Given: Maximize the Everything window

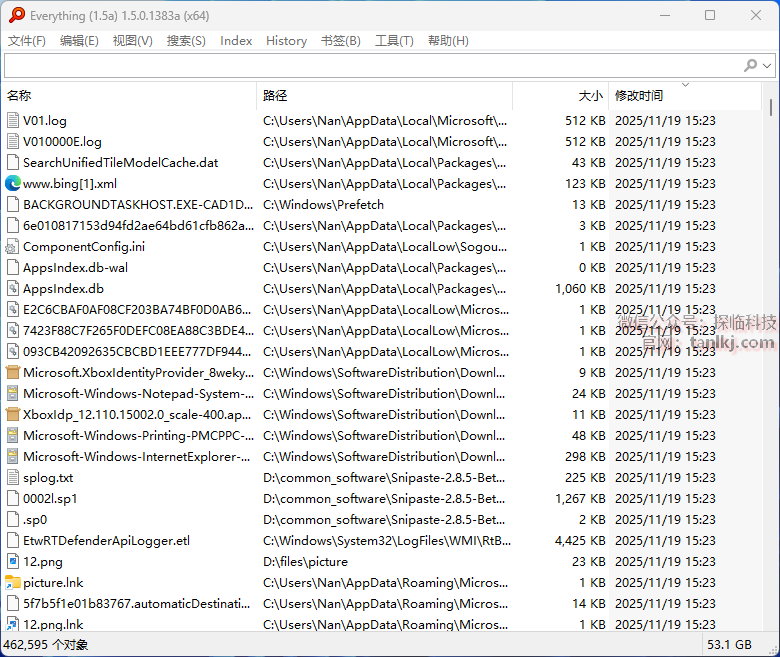Looking at the screenshot, I should [x=710, y=15].
